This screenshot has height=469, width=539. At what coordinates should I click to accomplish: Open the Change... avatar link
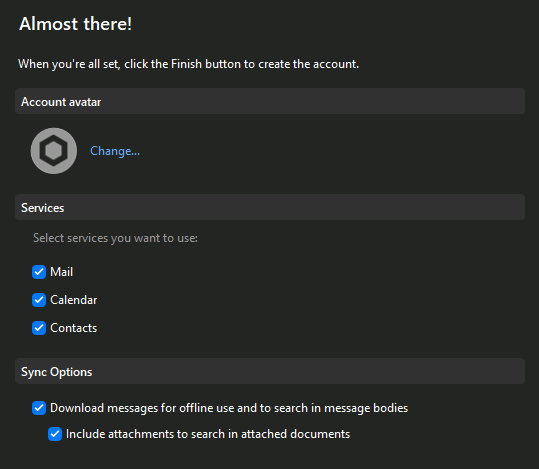115,151
